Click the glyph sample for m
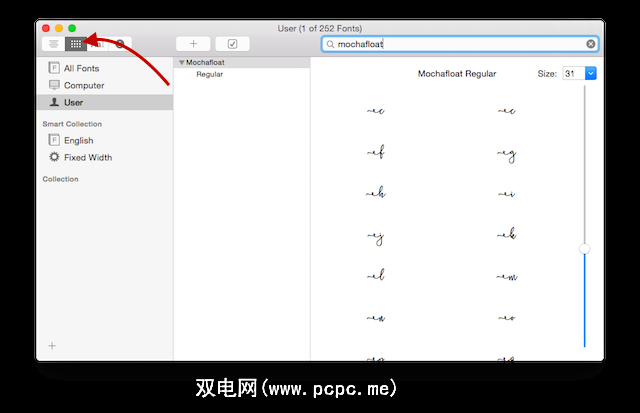The width and height of the screenshot is (640, 413). click(x=507, y=277)
